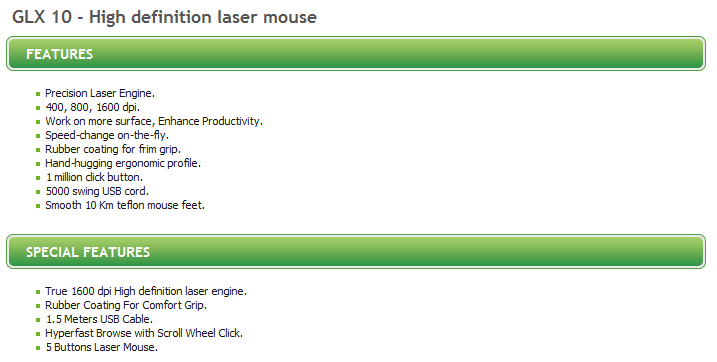Image resolution: width=717 pixels, height=362 pixels.
Task: Select the Speed-change on-the-fly item
Action: click(x=107, y=135)
